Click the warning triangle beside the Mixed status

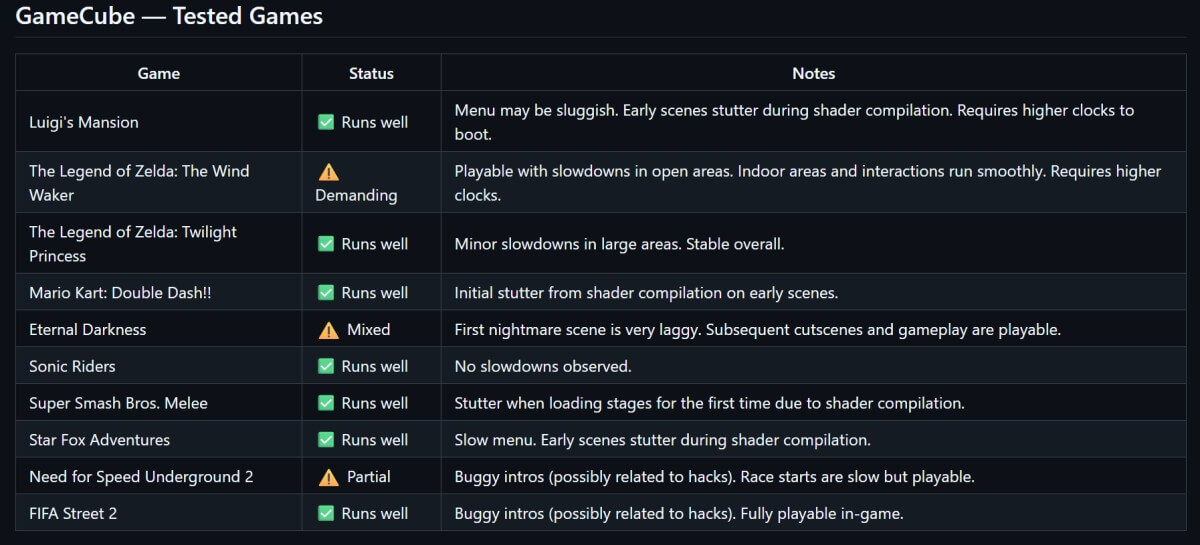328,330
